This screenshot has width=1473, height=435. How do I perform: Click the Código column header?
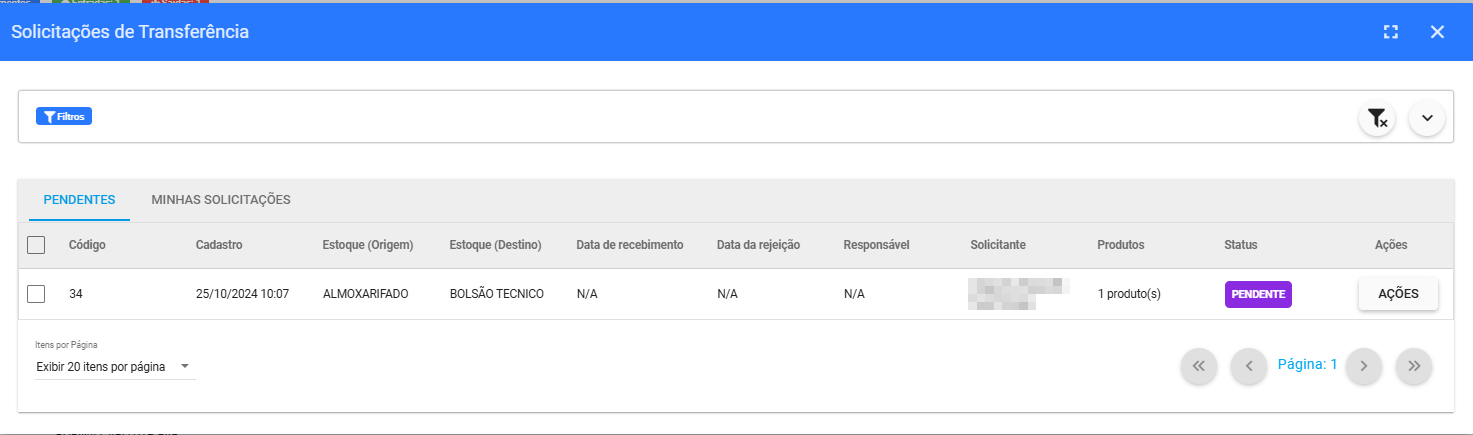pyautogui.click(x=87, y=245)
